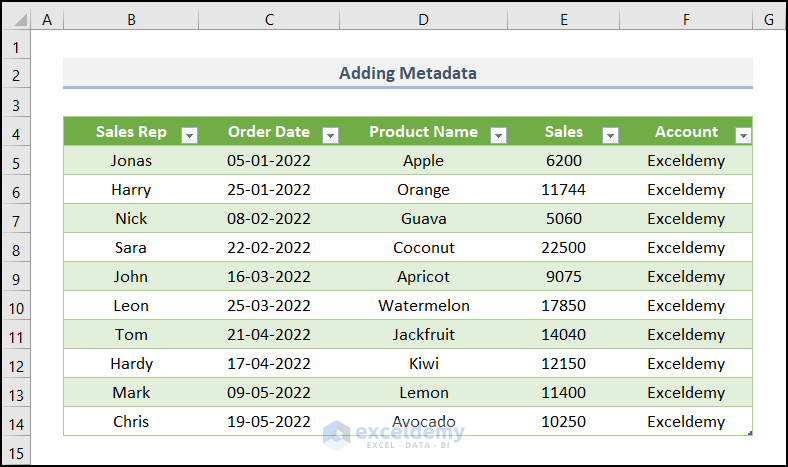Select the cell containing Hardy
The image size is (788, 467).
click(x=131, y=364)
